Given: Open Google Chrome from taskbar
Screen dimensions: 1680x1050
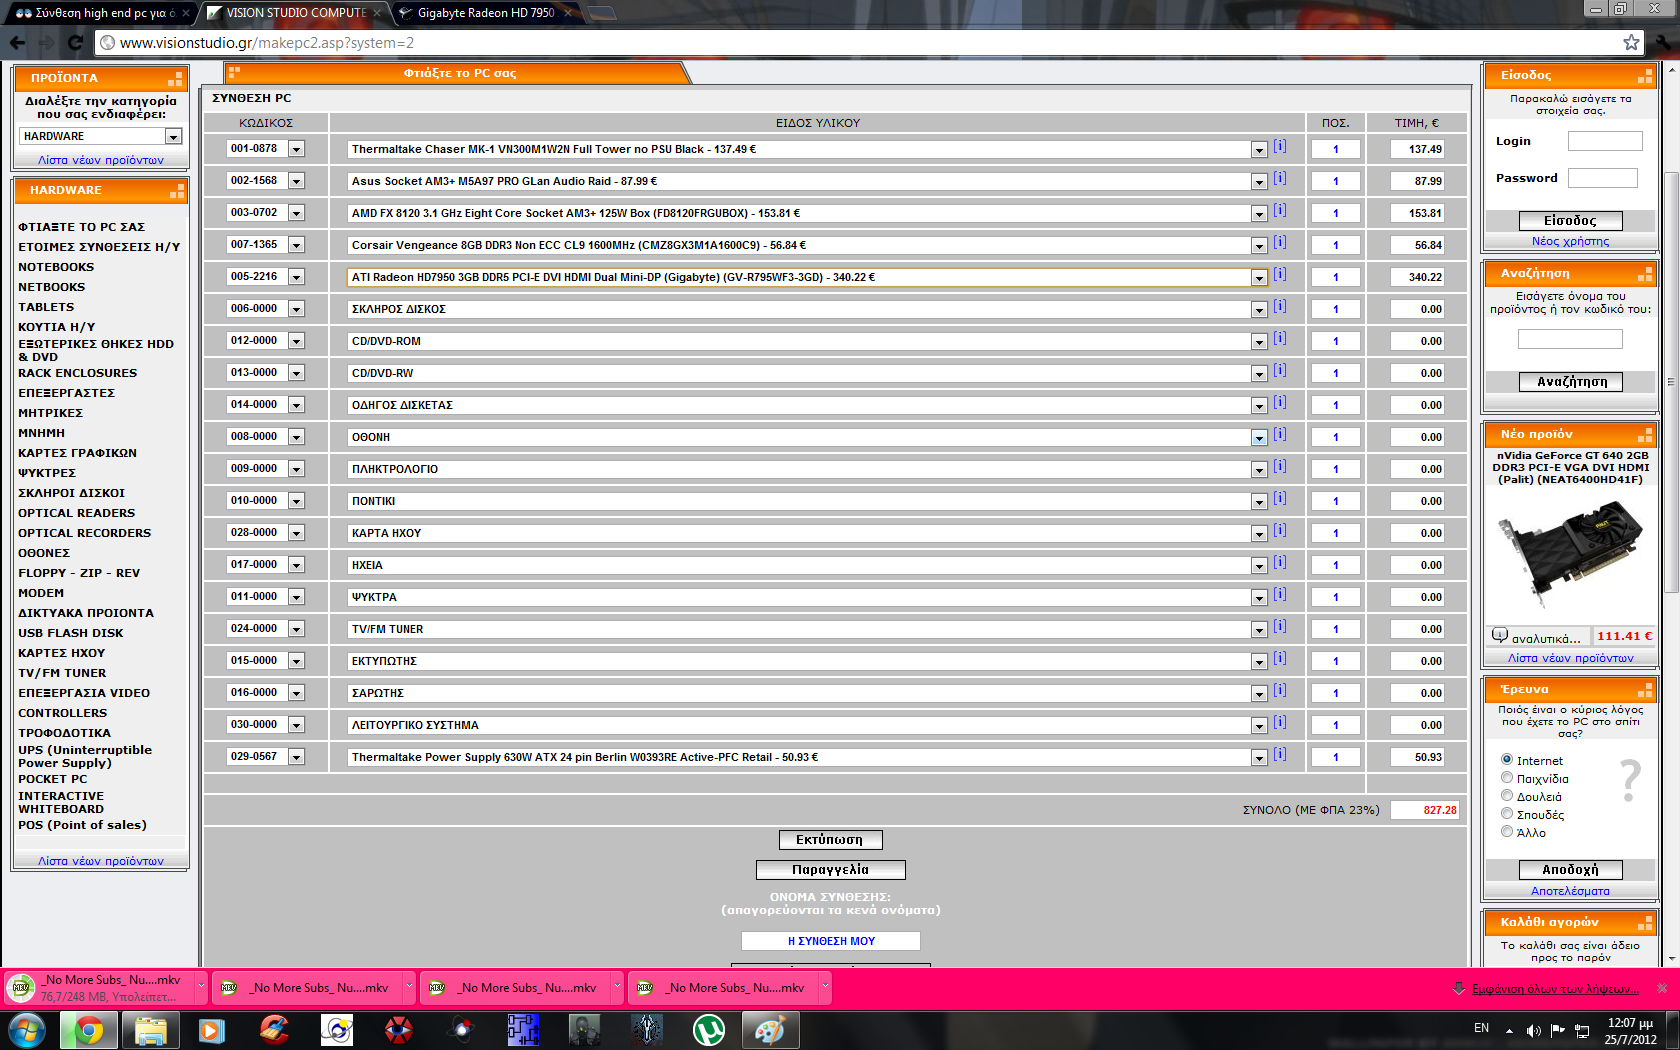Looking at the screenshot, I should [x=89, y=1030].
